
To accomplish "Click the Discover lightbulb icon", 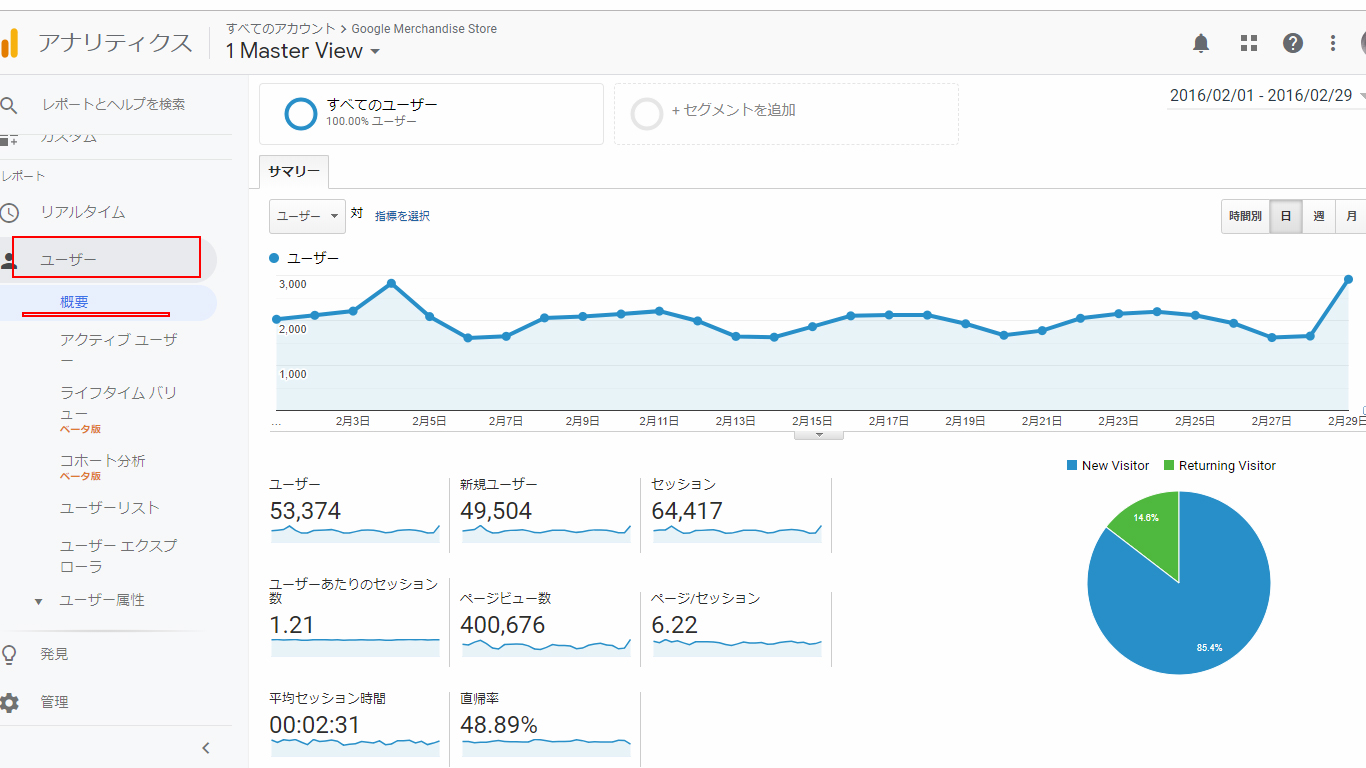I will [9, 654].
